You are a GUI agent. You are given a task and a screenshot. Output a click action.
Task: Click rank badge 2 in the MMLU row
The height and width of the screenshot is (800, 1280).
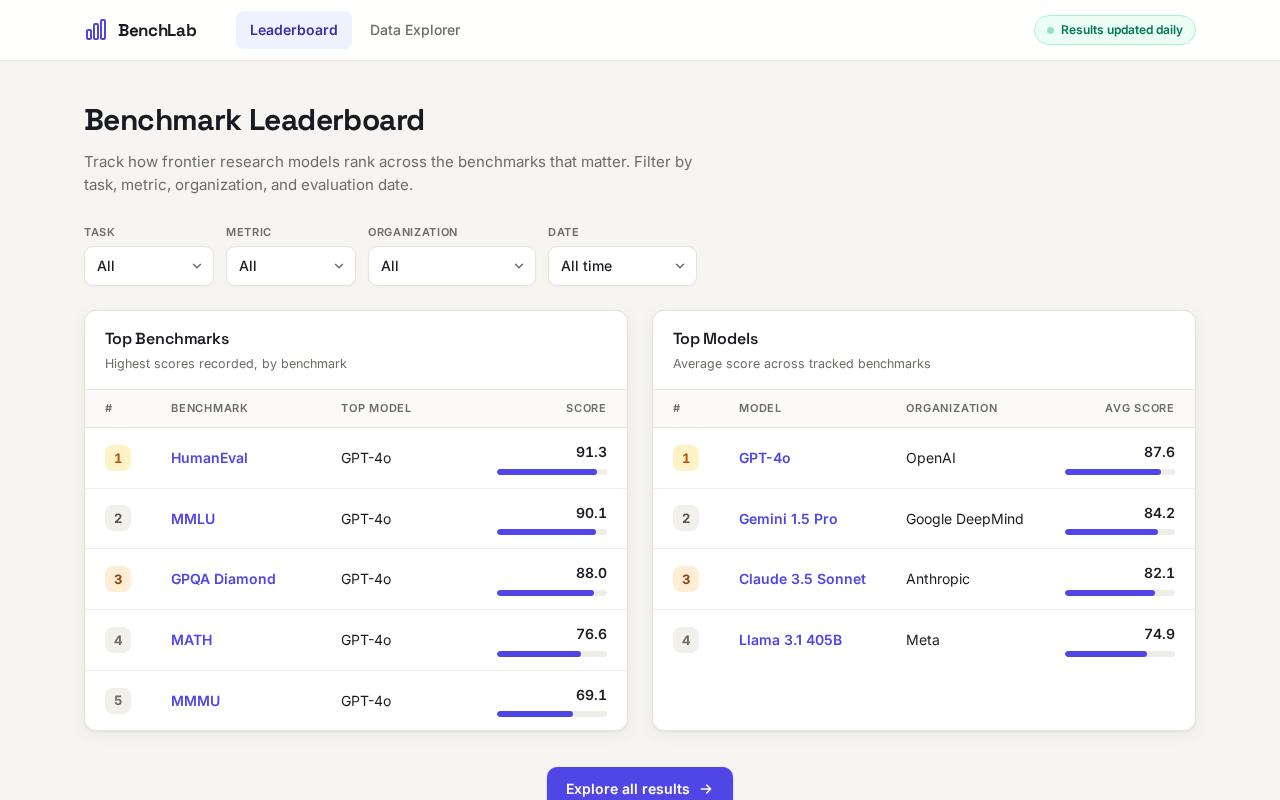pos(118,519)
